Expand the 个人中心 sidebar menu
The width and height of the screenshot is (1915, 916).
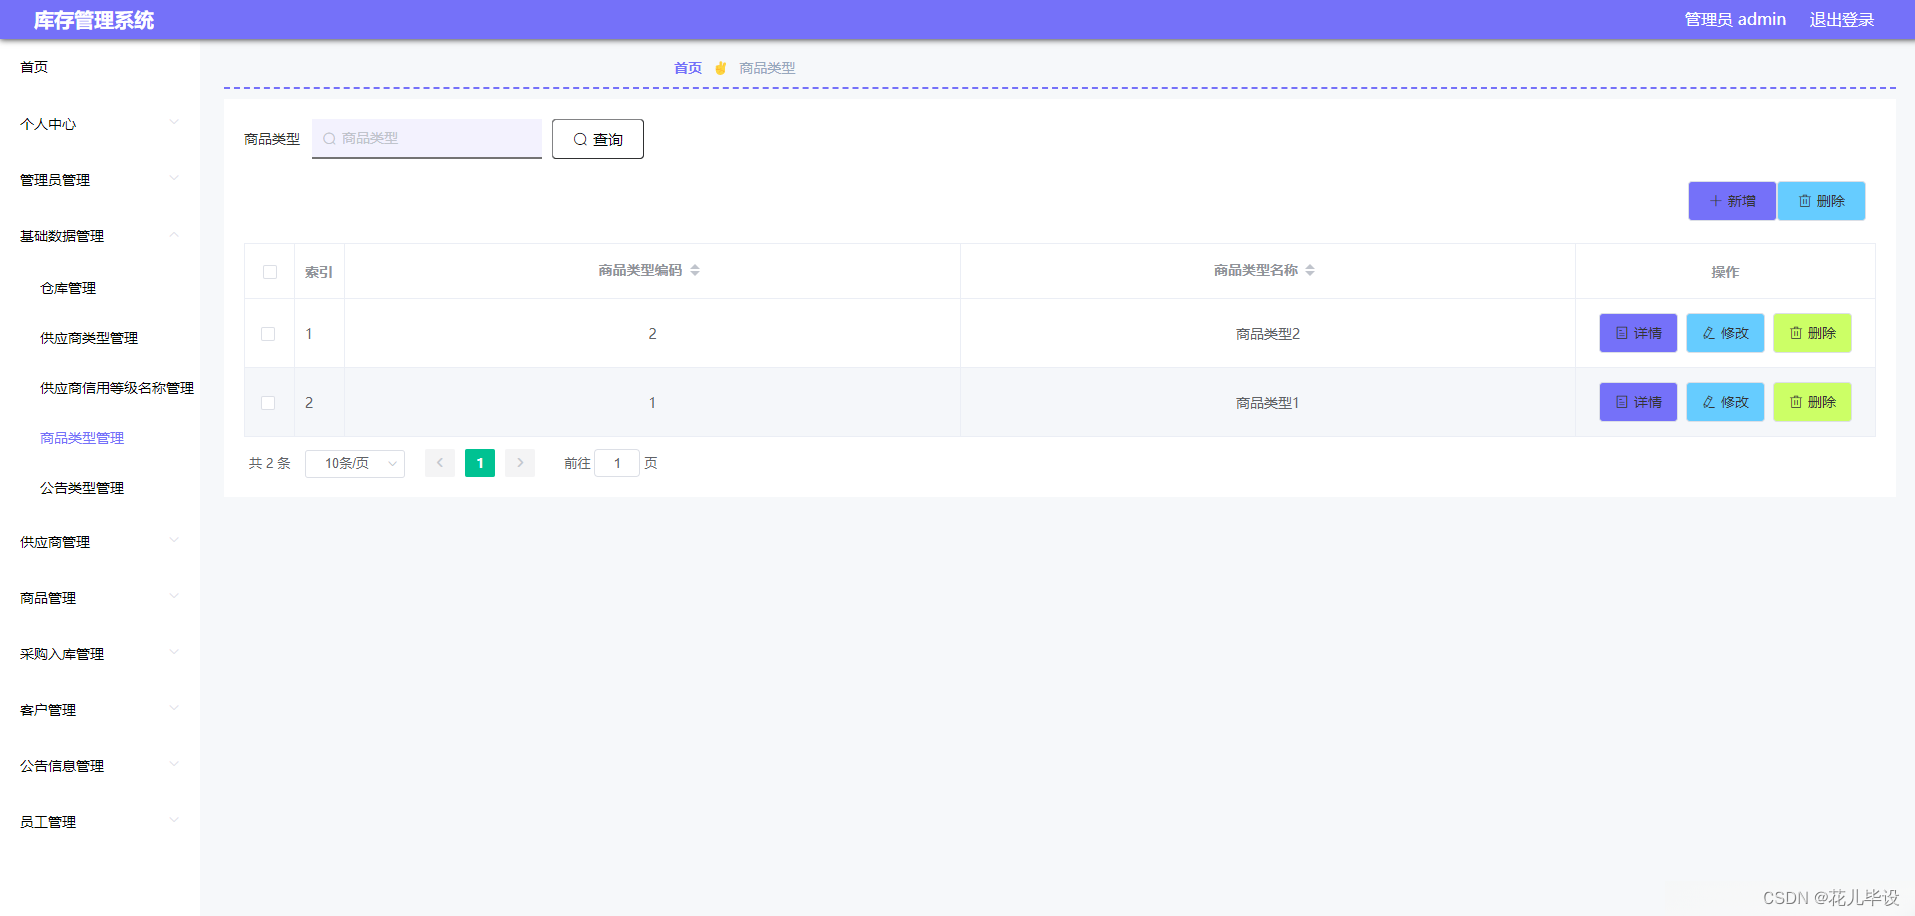click(x=100, y=124)
